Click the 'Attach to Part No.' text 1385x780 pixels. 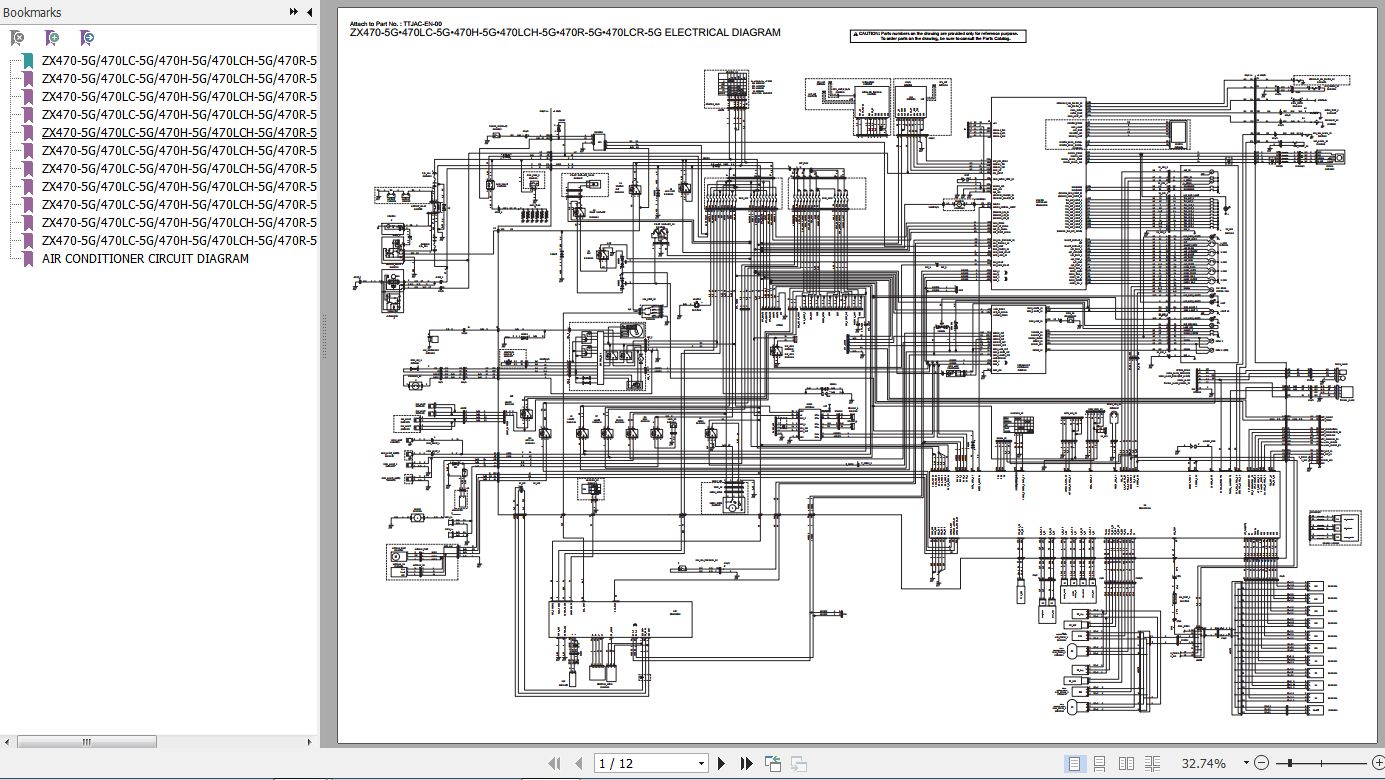tap(395, 23)
